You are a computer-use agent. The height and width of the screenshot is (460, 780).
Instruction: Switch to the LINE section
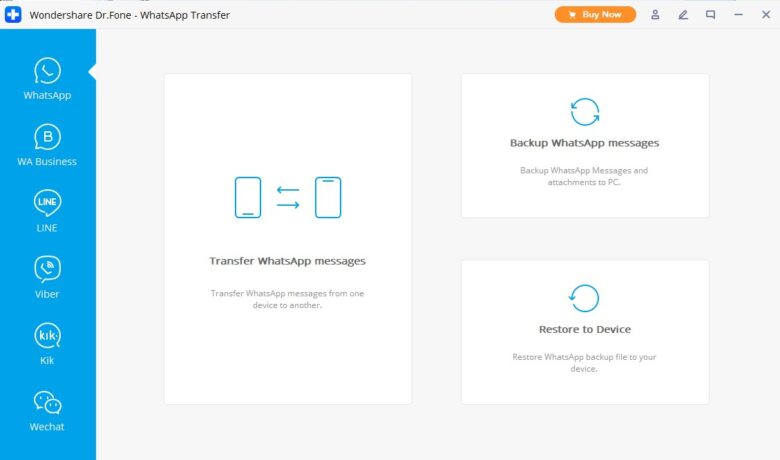click(47, 211)
